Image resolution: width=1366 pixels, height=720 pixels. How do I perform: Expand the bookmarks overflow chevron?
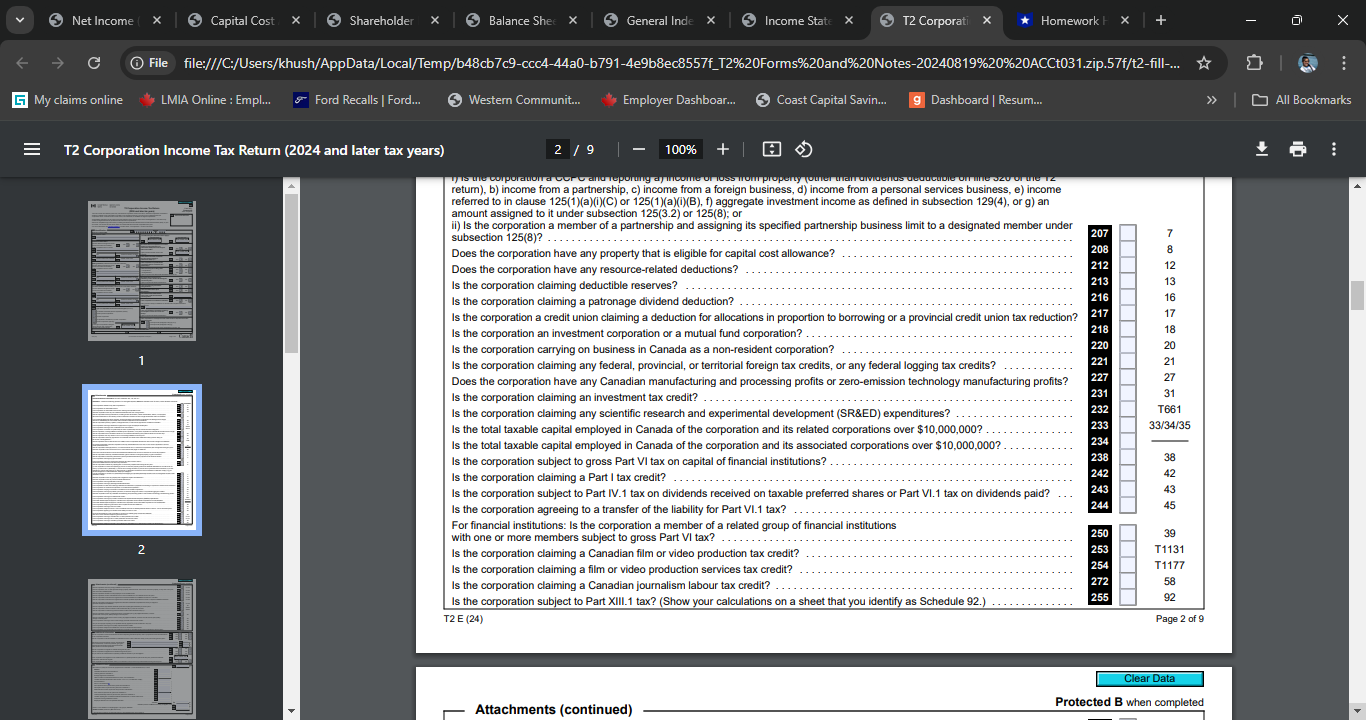tap(1212, 100)
